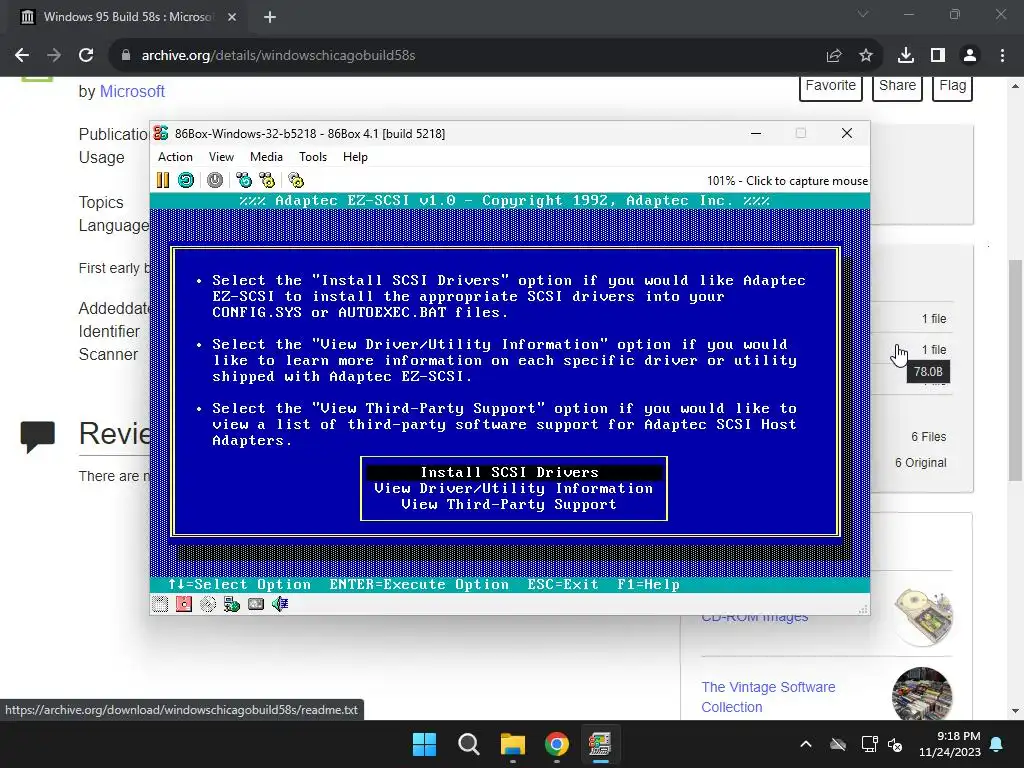Click the browser back arrow
This screenshot has width=1024, height=768.
(x=22, y=56)
